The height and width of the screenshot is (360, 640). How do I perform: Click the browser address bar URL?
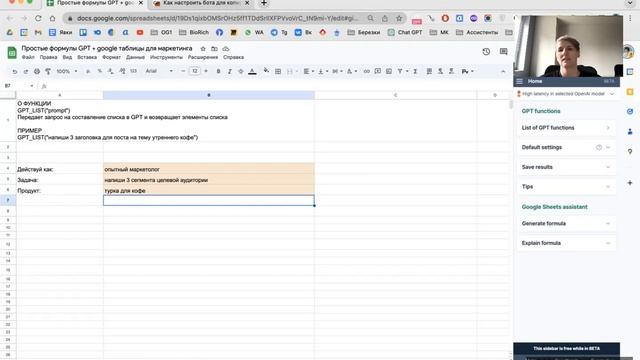[218, 18]
